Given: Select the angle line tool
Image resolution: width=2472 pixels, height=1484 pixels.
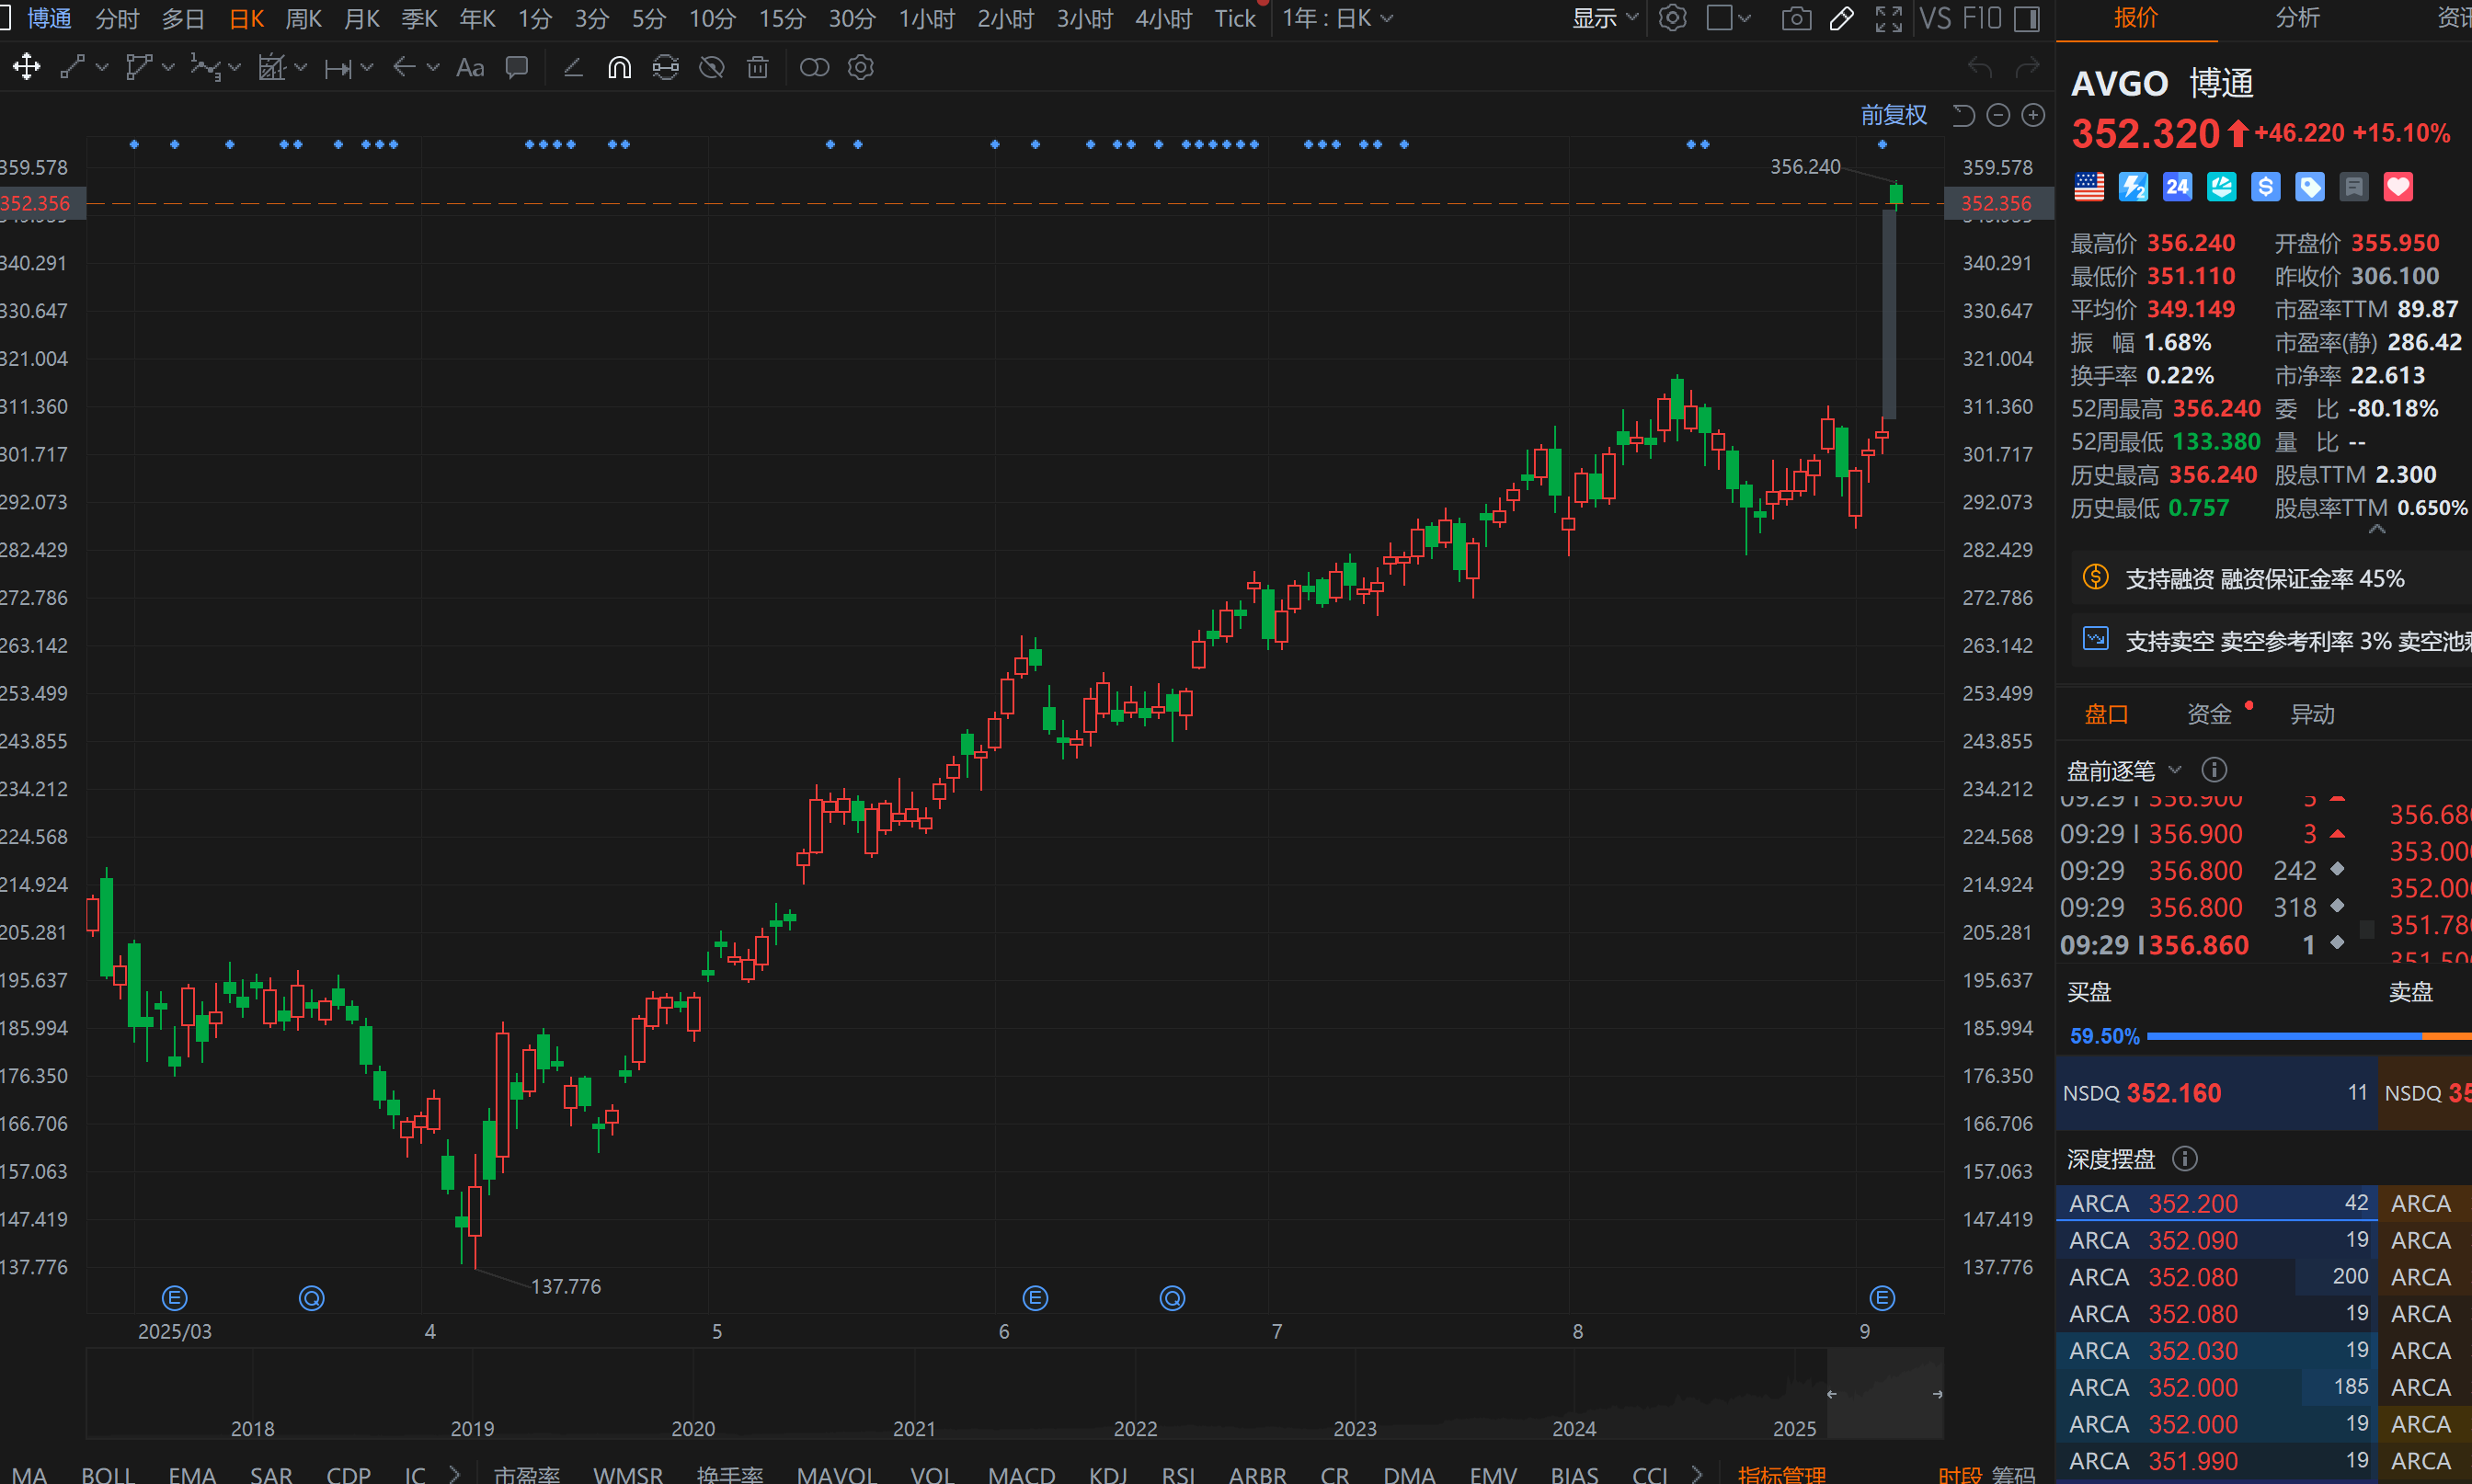Looking at the screenshot, I should [573, 67].
